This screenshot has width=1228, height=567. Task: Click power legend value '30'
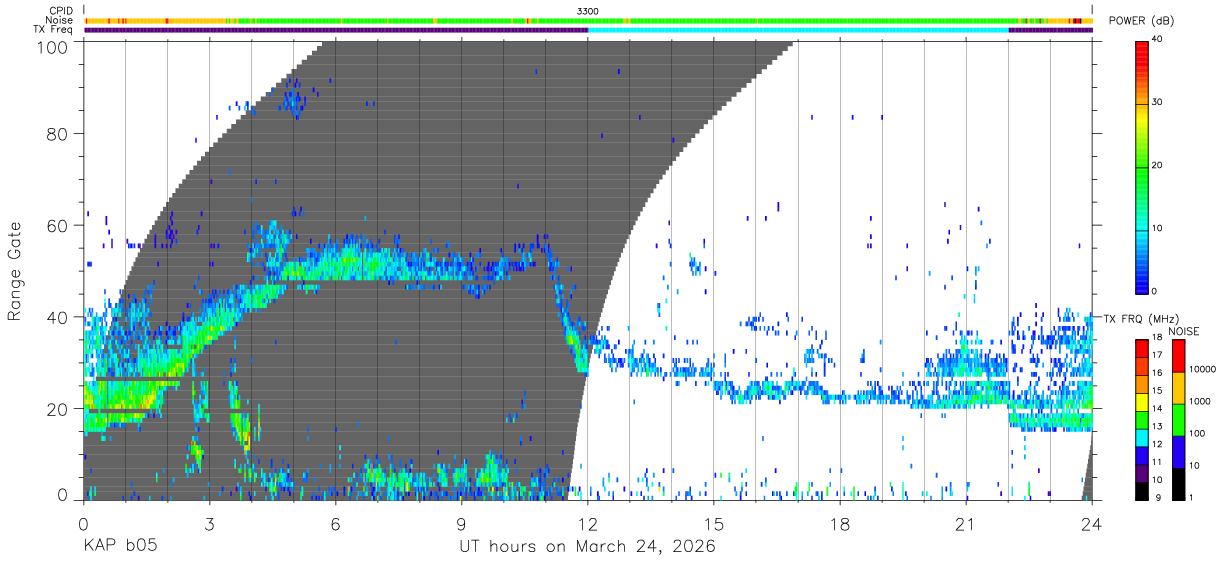pyautogui.click(x=1157, y=103)
